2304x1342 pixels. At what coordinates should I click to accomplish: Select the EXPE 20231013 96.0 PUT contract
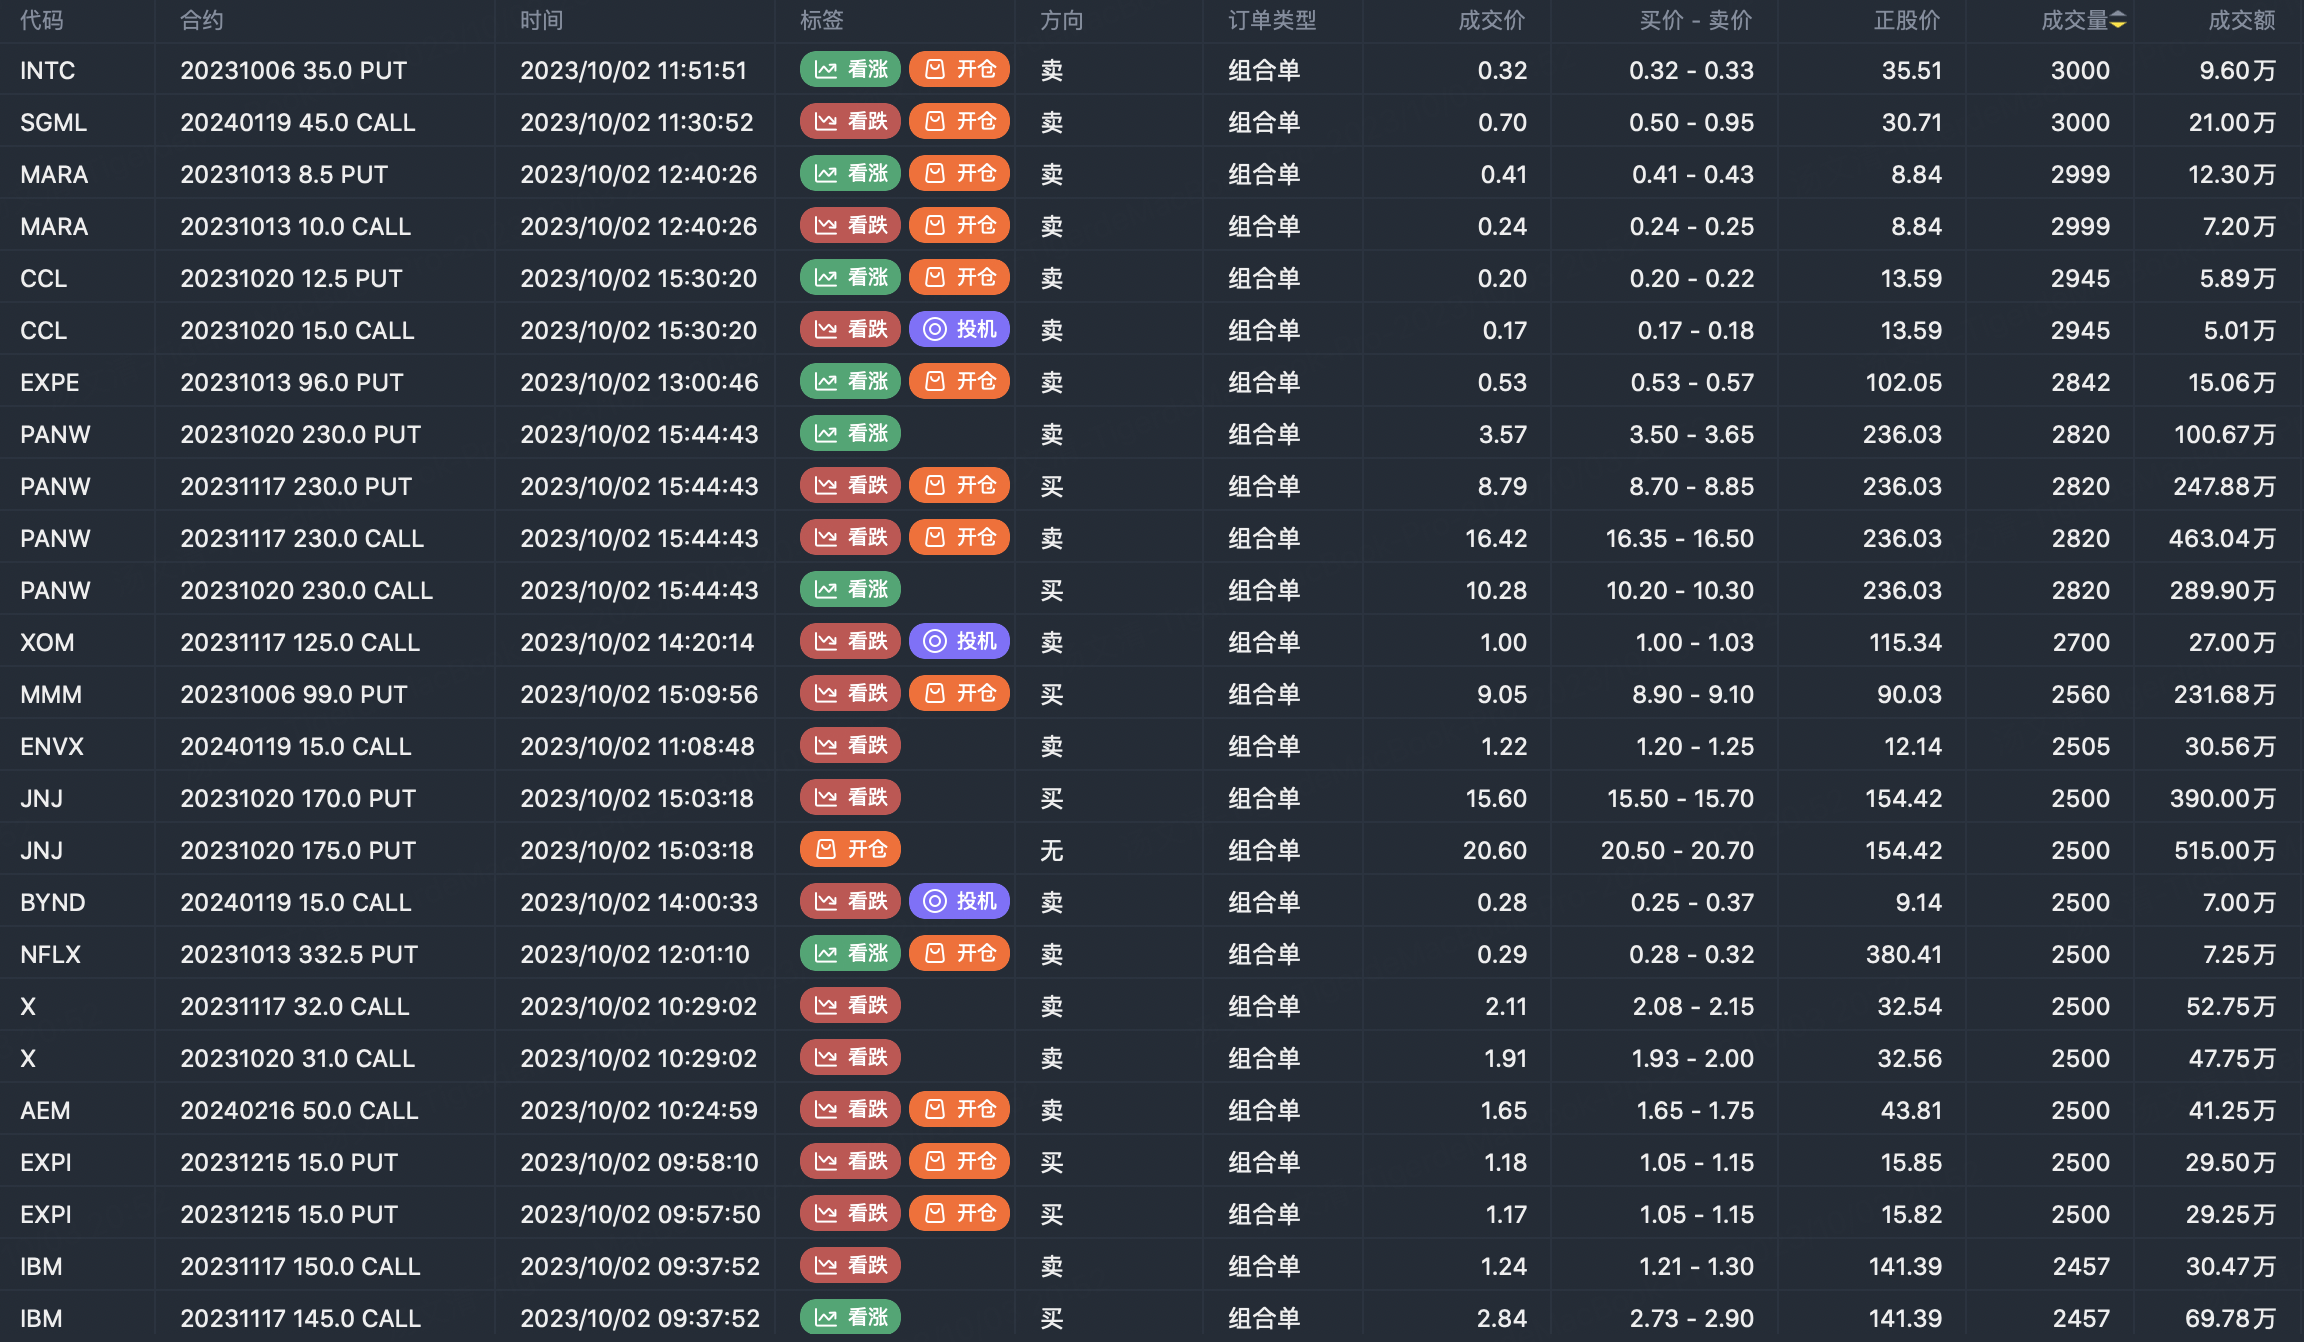[291, 382]
